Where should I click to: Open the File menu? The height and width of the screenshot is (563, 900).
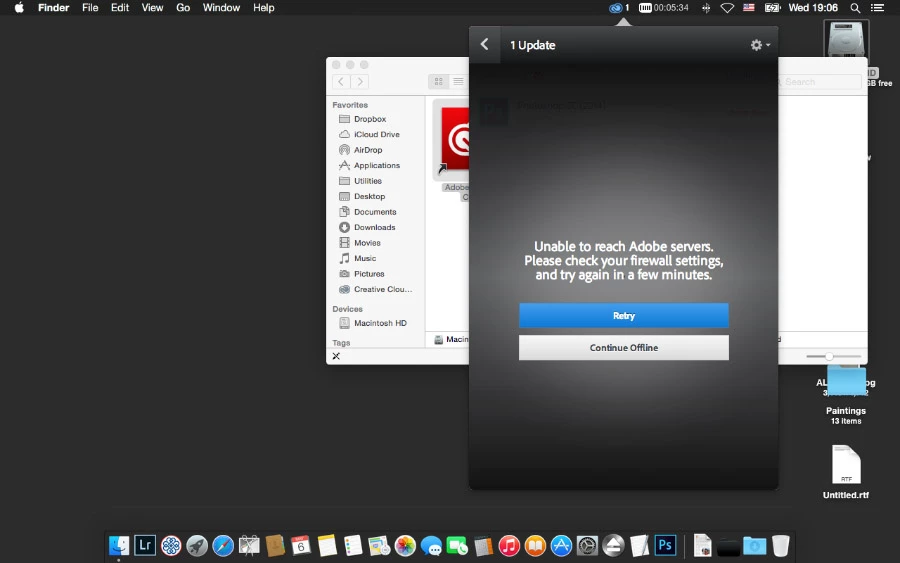90,8
